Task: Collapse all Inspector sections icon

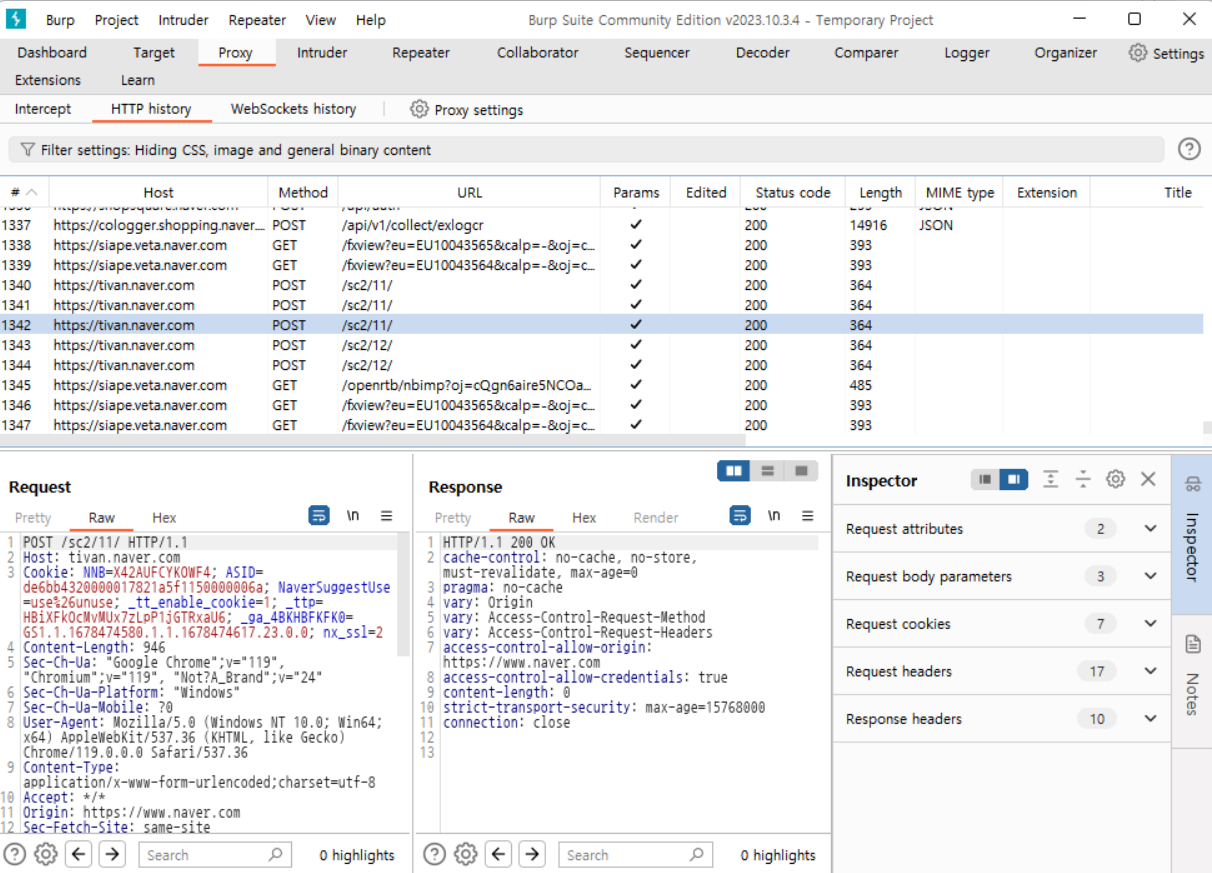Action: [1083, 480]
